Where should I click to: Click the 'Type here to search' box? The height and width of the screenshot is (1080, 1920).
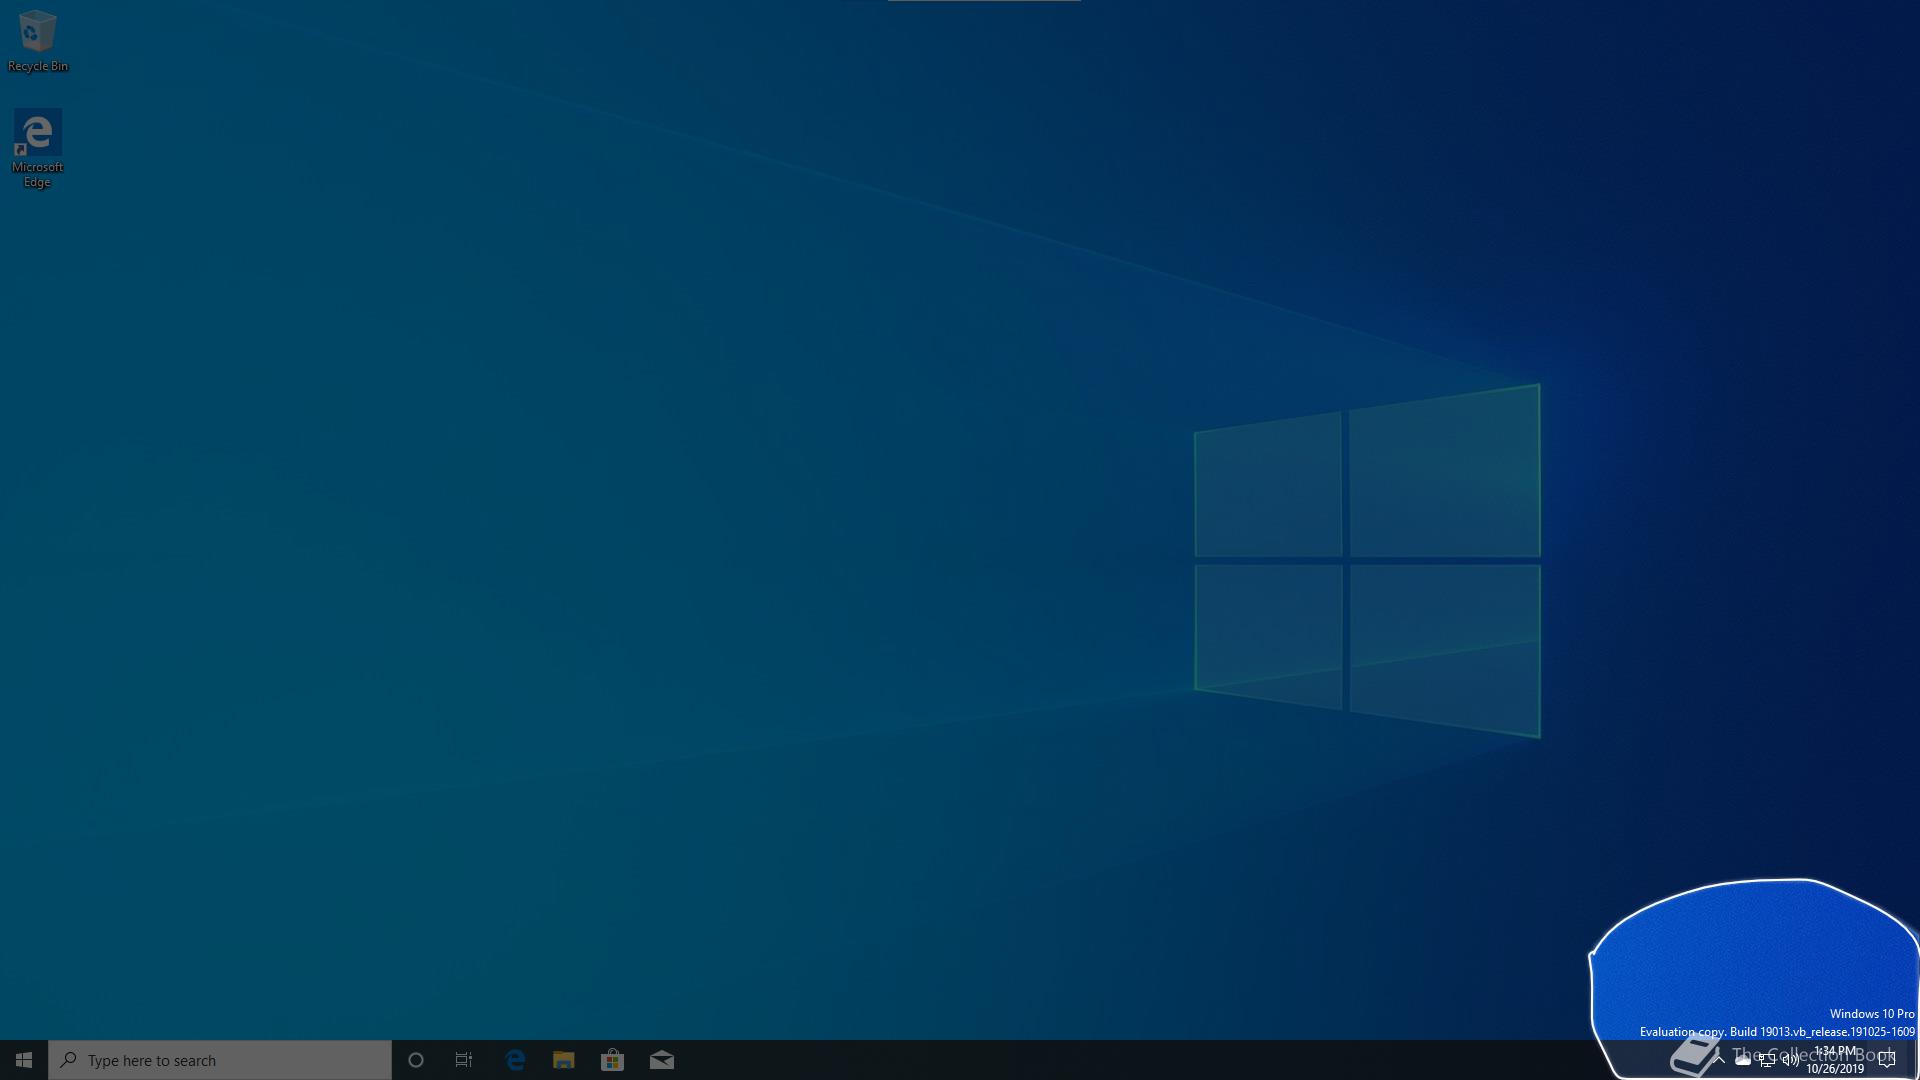(220, 1060)
